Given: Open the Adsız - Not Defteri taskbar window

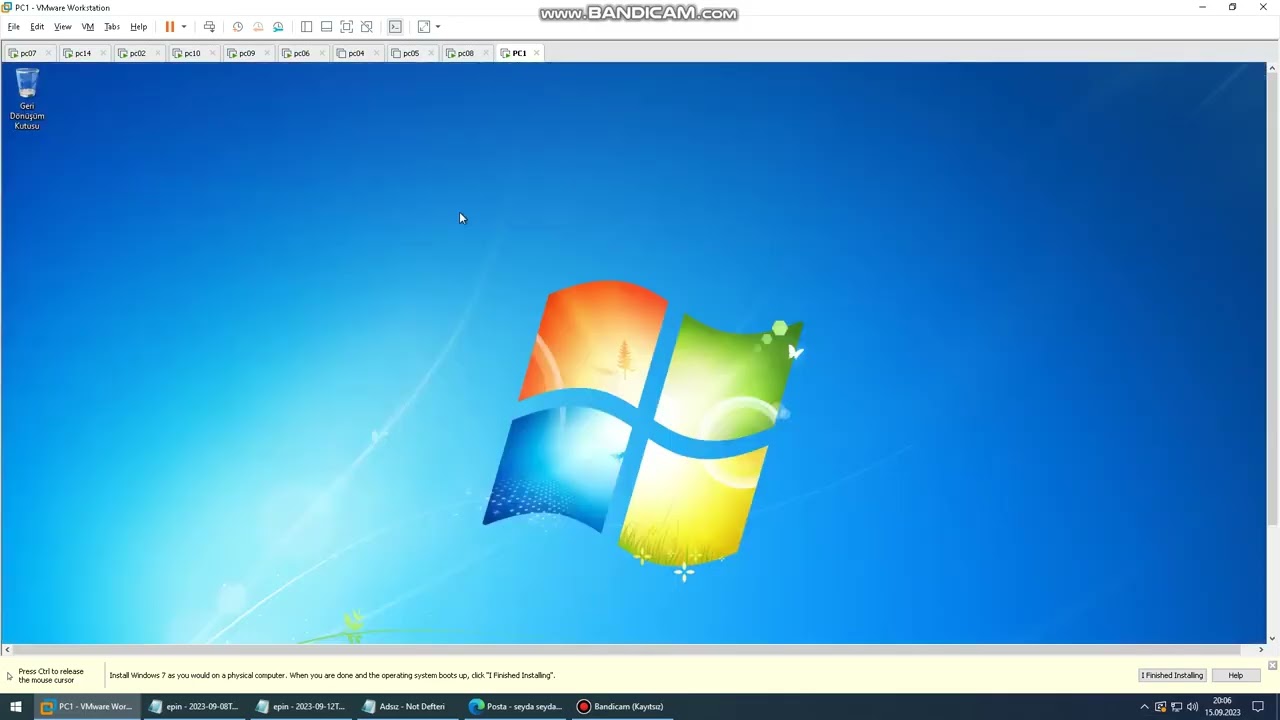Looking at the screenshot, I should [408, 707].
